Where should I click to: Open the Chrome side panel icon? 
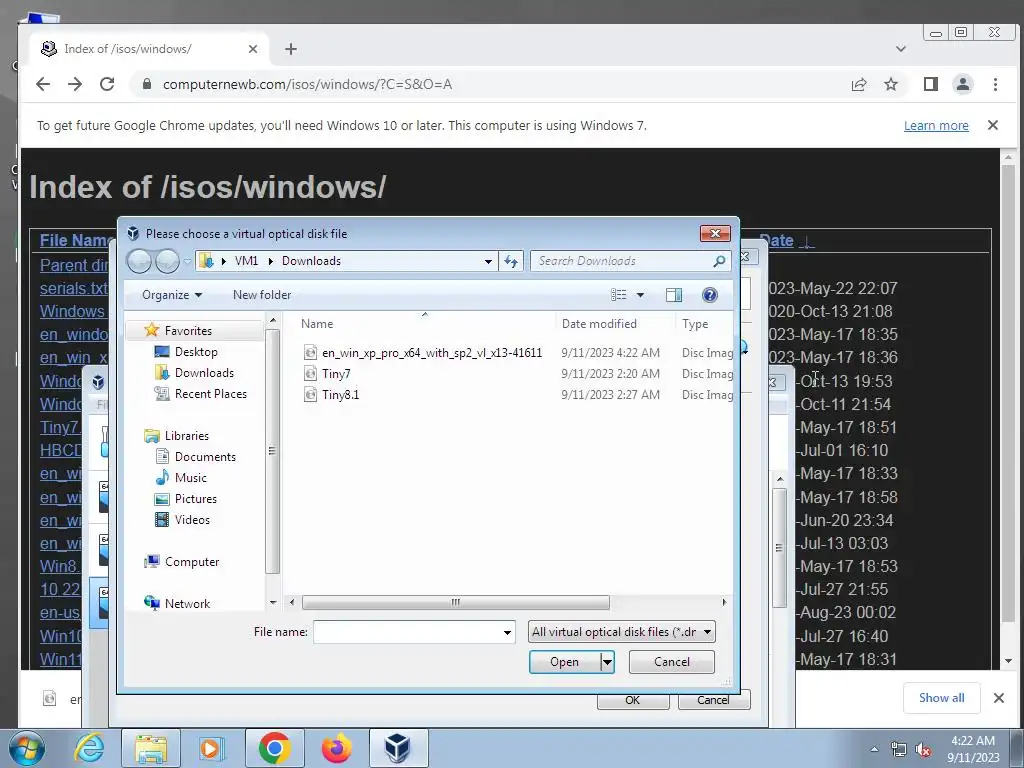tap(931, 84)
